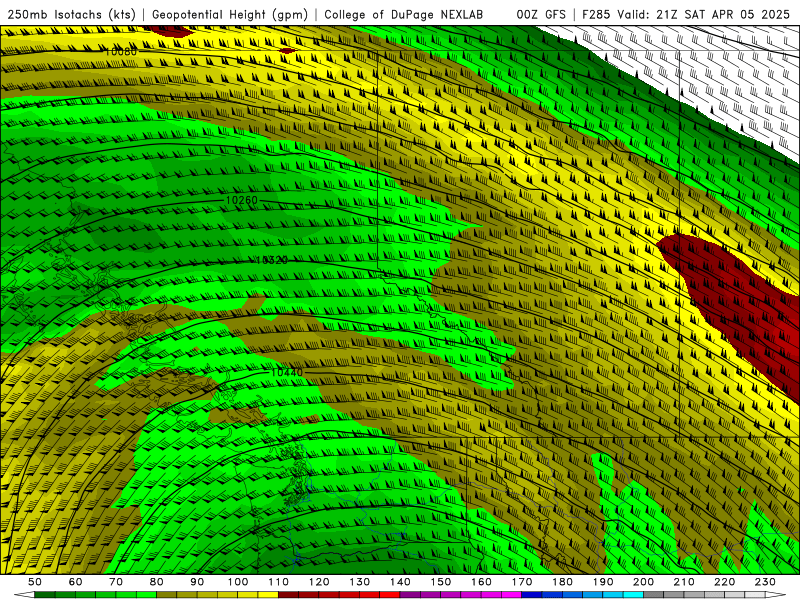Pick the darkest green swatch starting at 50
The image size is (800, 600).
[44, 595]
